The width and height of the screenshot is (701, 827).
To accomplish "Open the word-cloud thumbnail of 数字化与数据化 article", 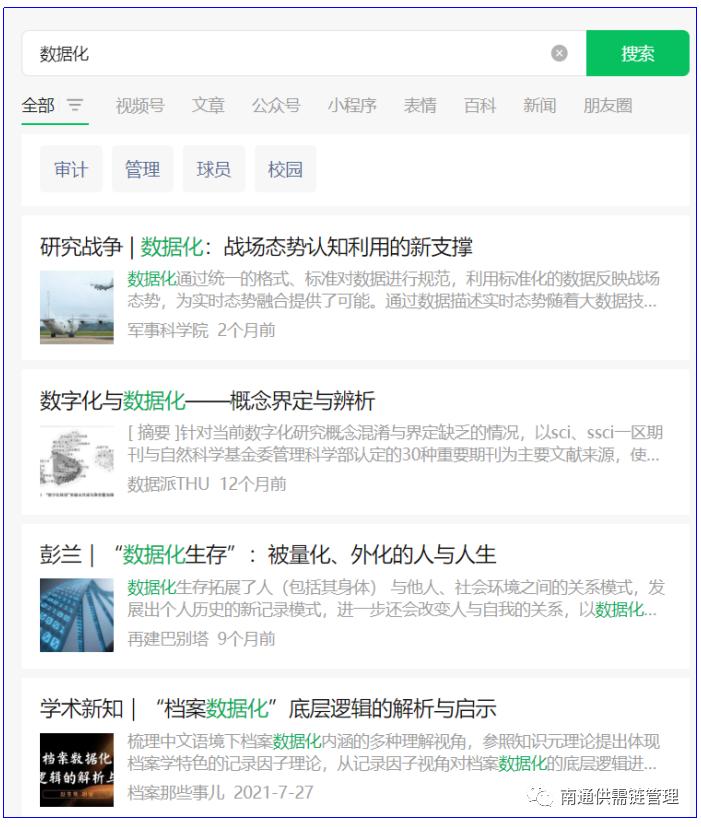I will [x=77, y=461].
